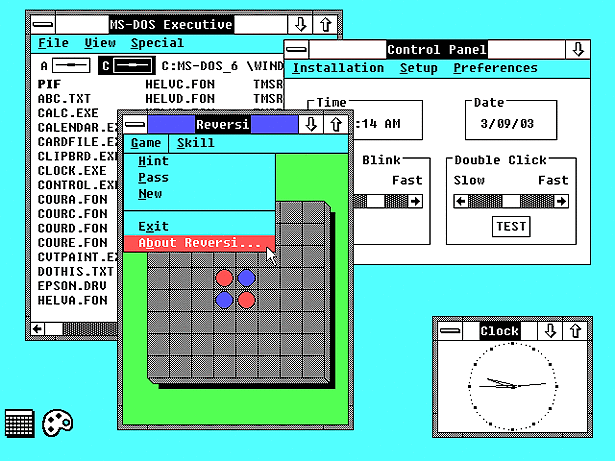Select CONTROL.EXE in the file list

point(77,185)
